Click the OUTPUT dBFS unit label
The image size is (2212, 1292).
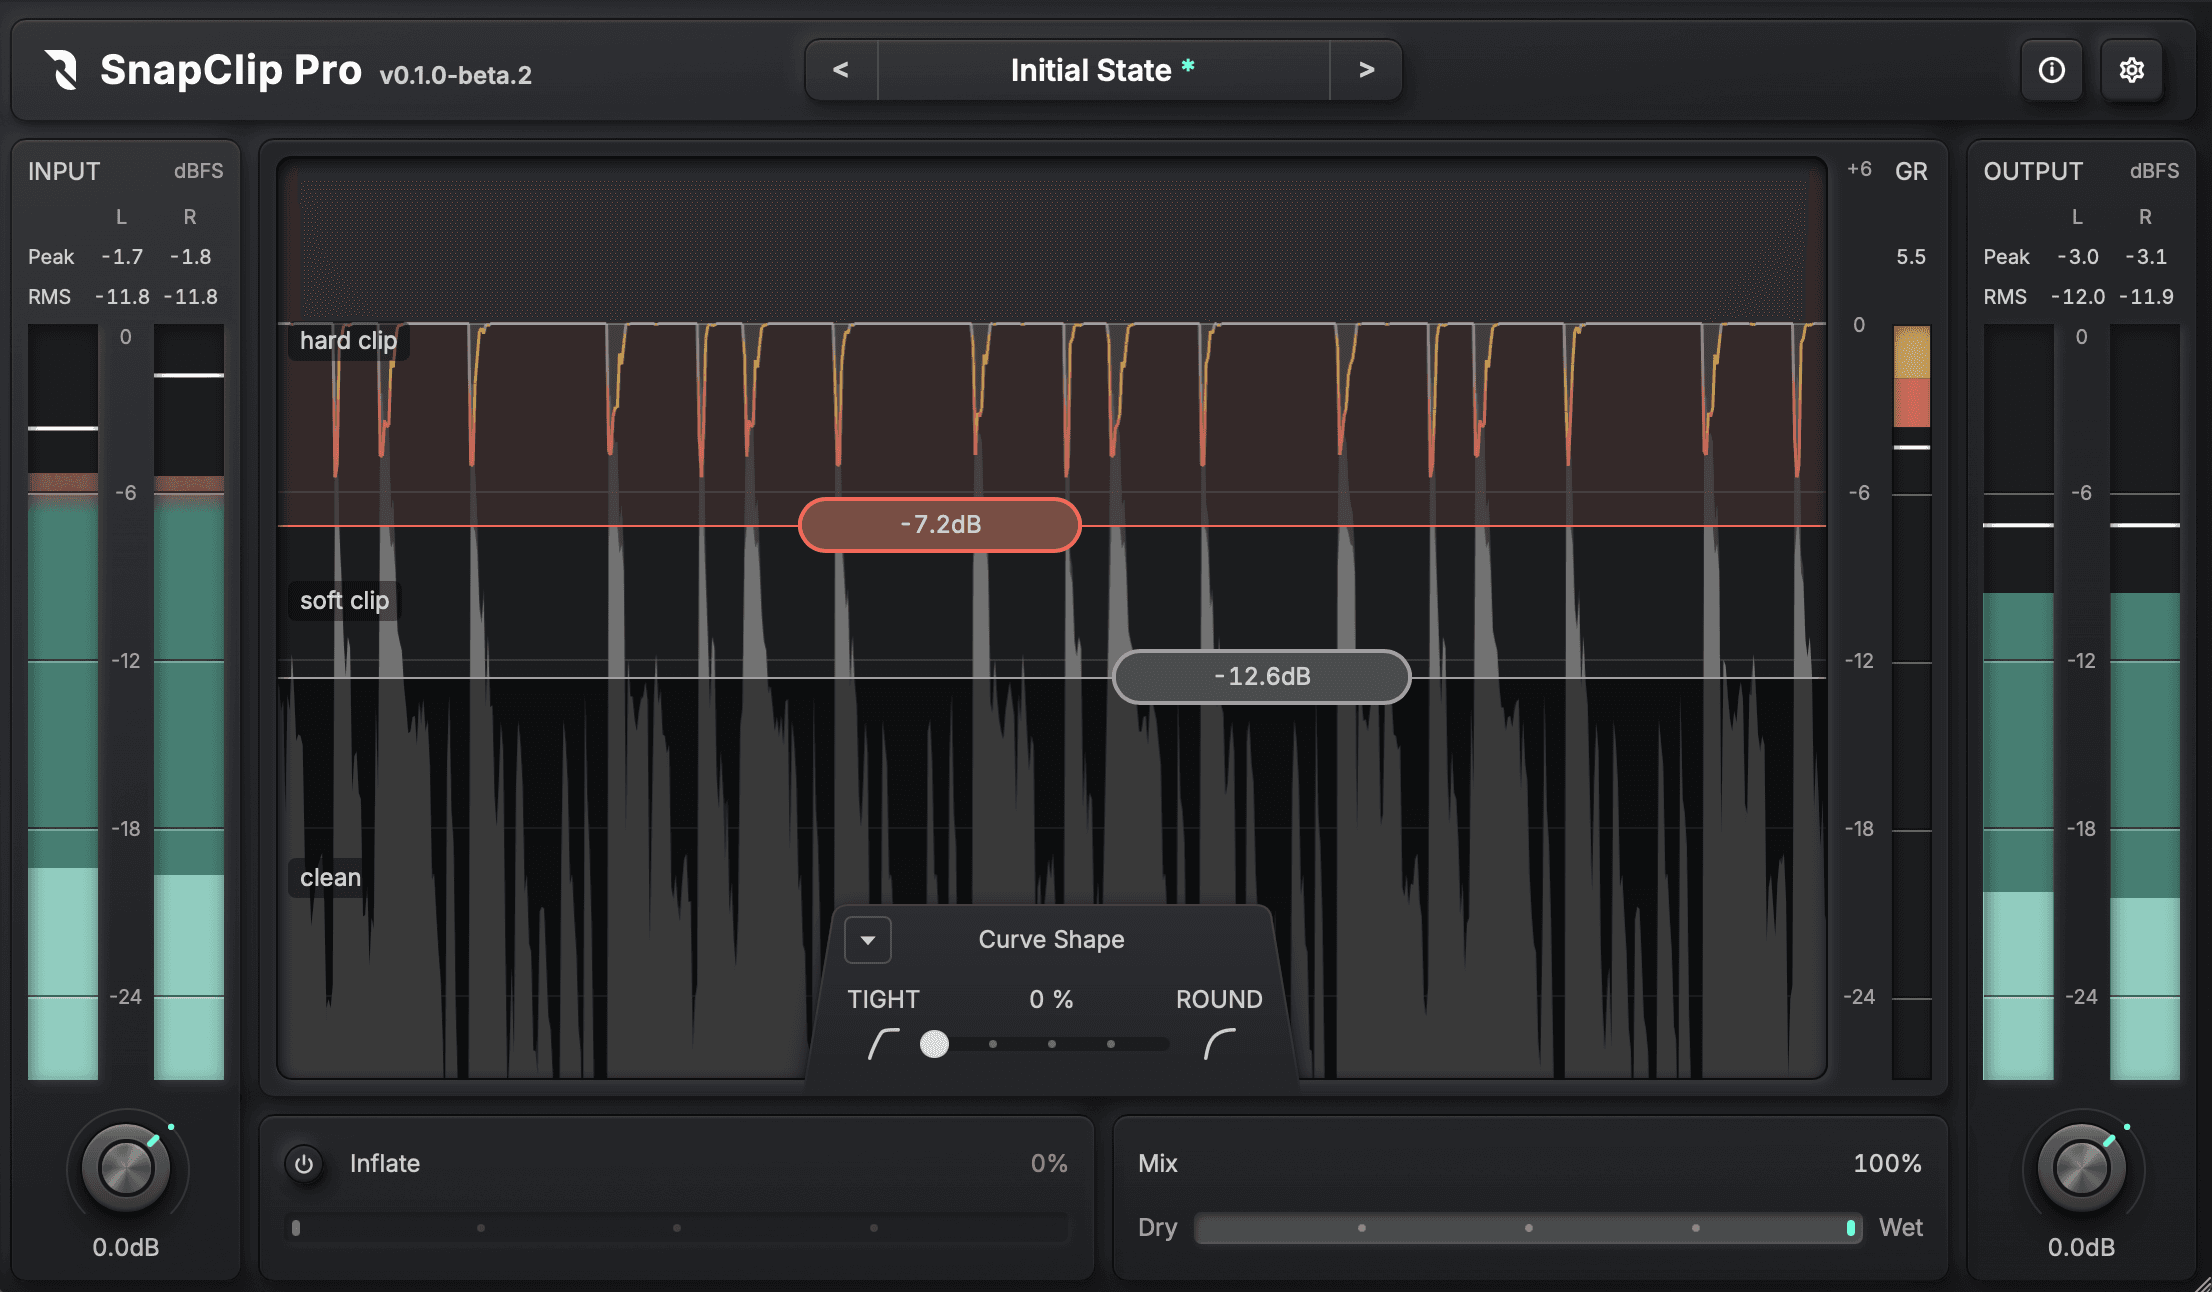tap(2154, 171)
